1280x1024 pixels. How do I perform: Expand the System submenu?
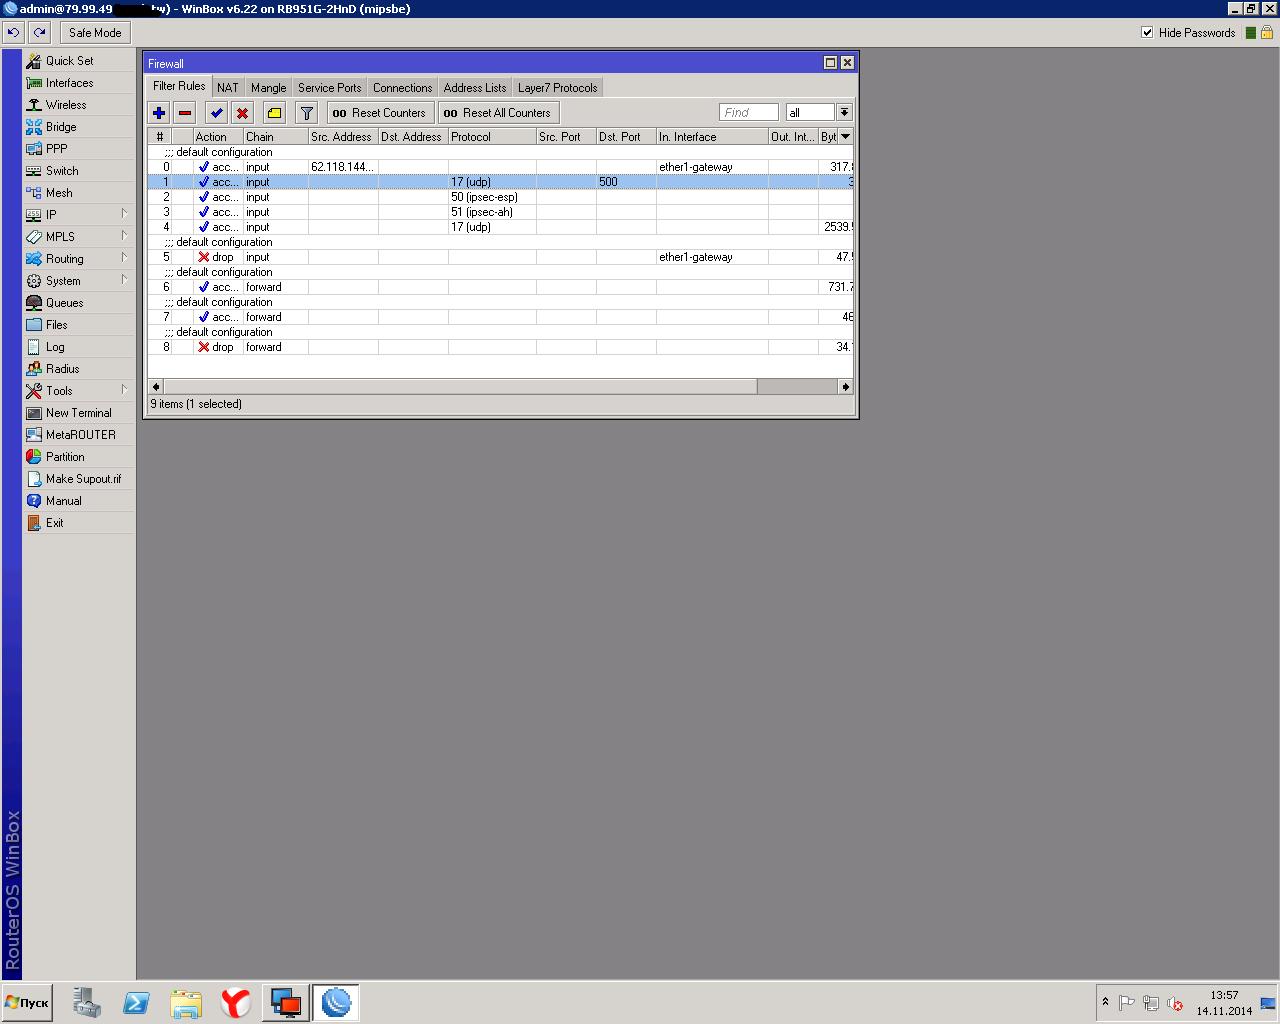click(79, 281)
